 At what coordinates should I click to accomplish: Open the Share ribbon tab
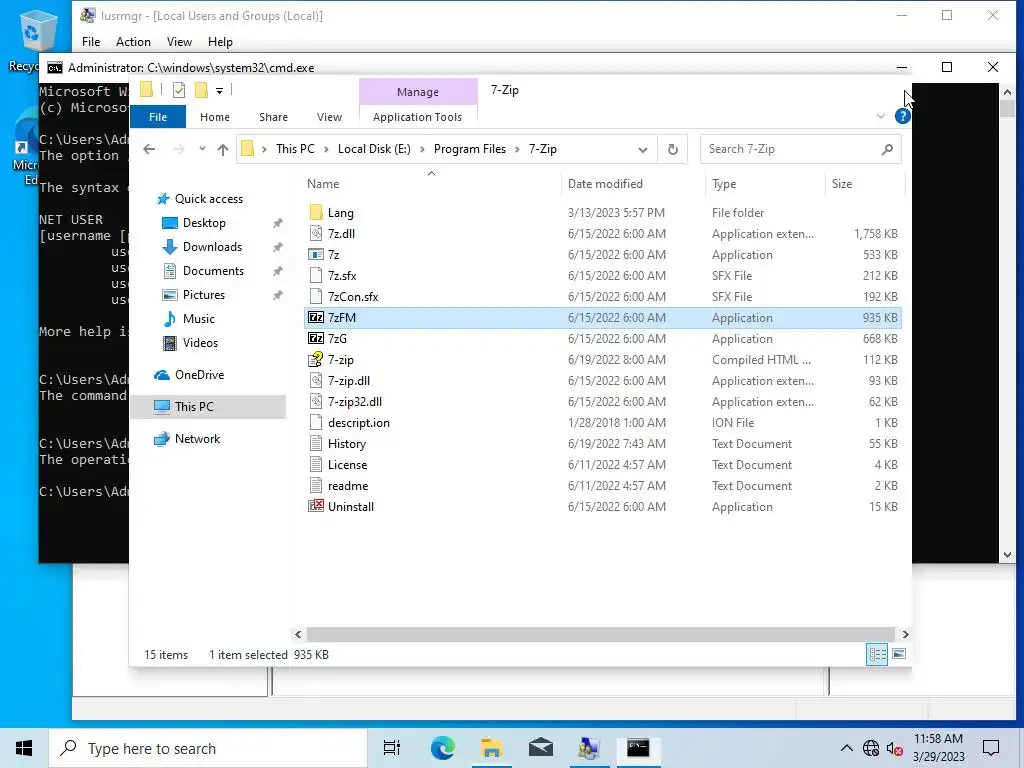[x=273, y=117]
